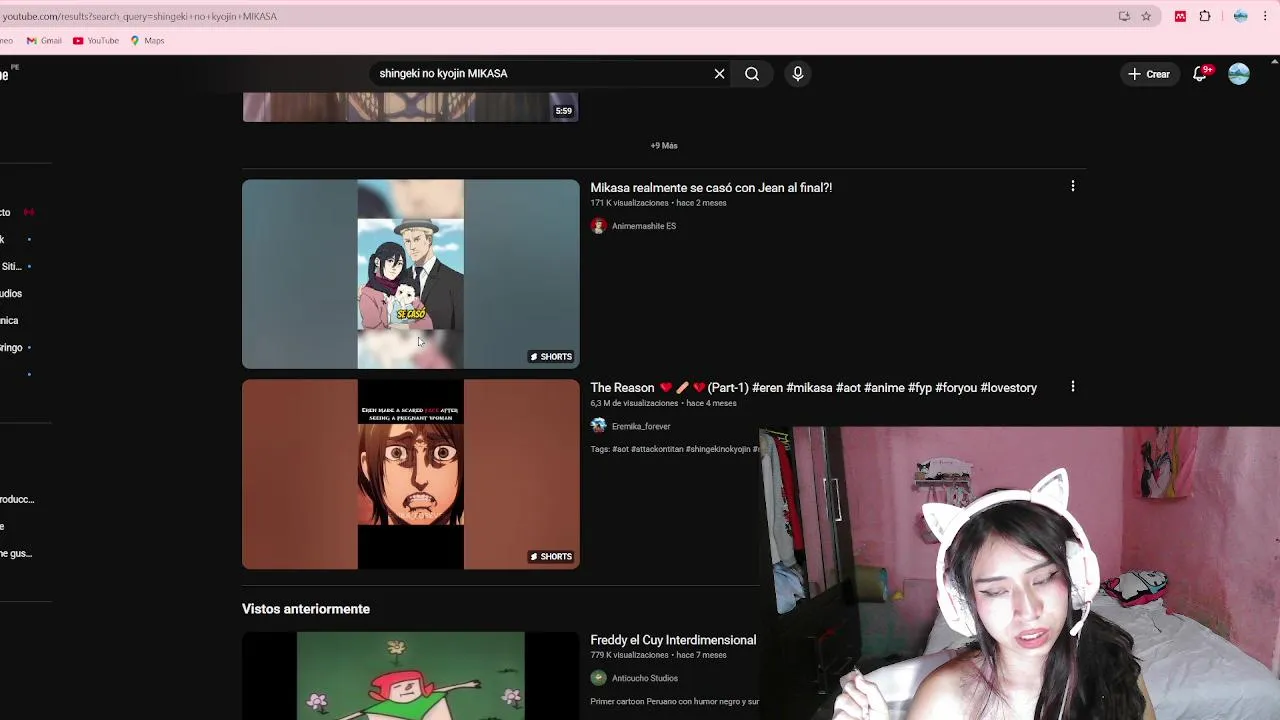This screenshot has width=1280, height=720.
Task: Open the Chrome three-dot menu
Action: 1266,16
